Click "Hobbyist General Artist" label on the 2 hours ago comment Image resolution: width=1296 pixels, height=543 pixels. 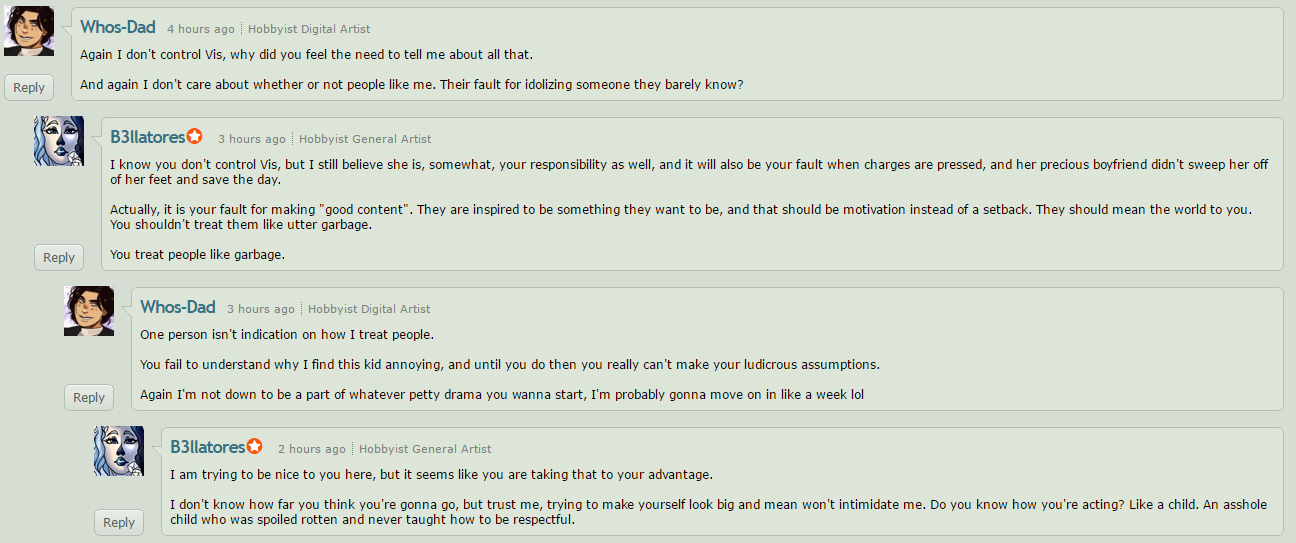tap(425, 449)
